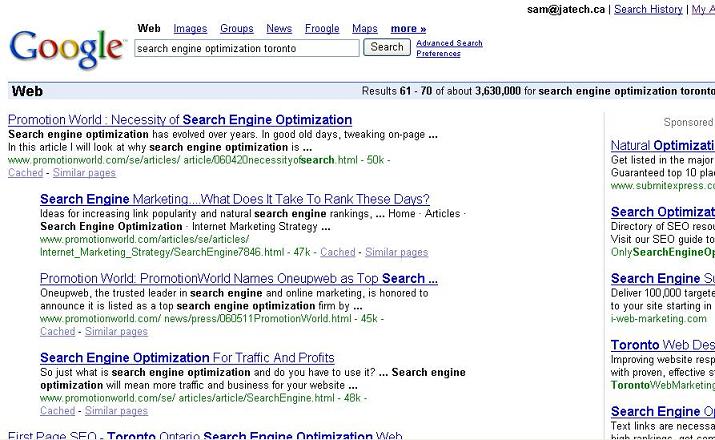Screen dimensions: 715x440
Task: Open the 'Search Optimization' sponsored ad for SEO directory
Action: tap(663, 212)
